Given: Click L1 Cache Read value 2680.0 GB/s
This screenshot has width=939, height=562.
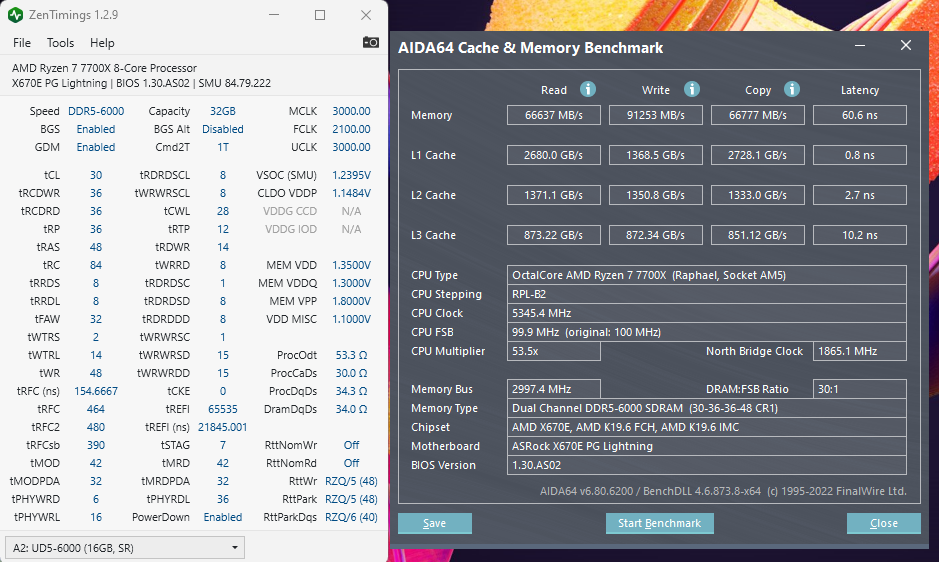Looking at the screenshot, I should pyautogui.click(x=554, y=155).
